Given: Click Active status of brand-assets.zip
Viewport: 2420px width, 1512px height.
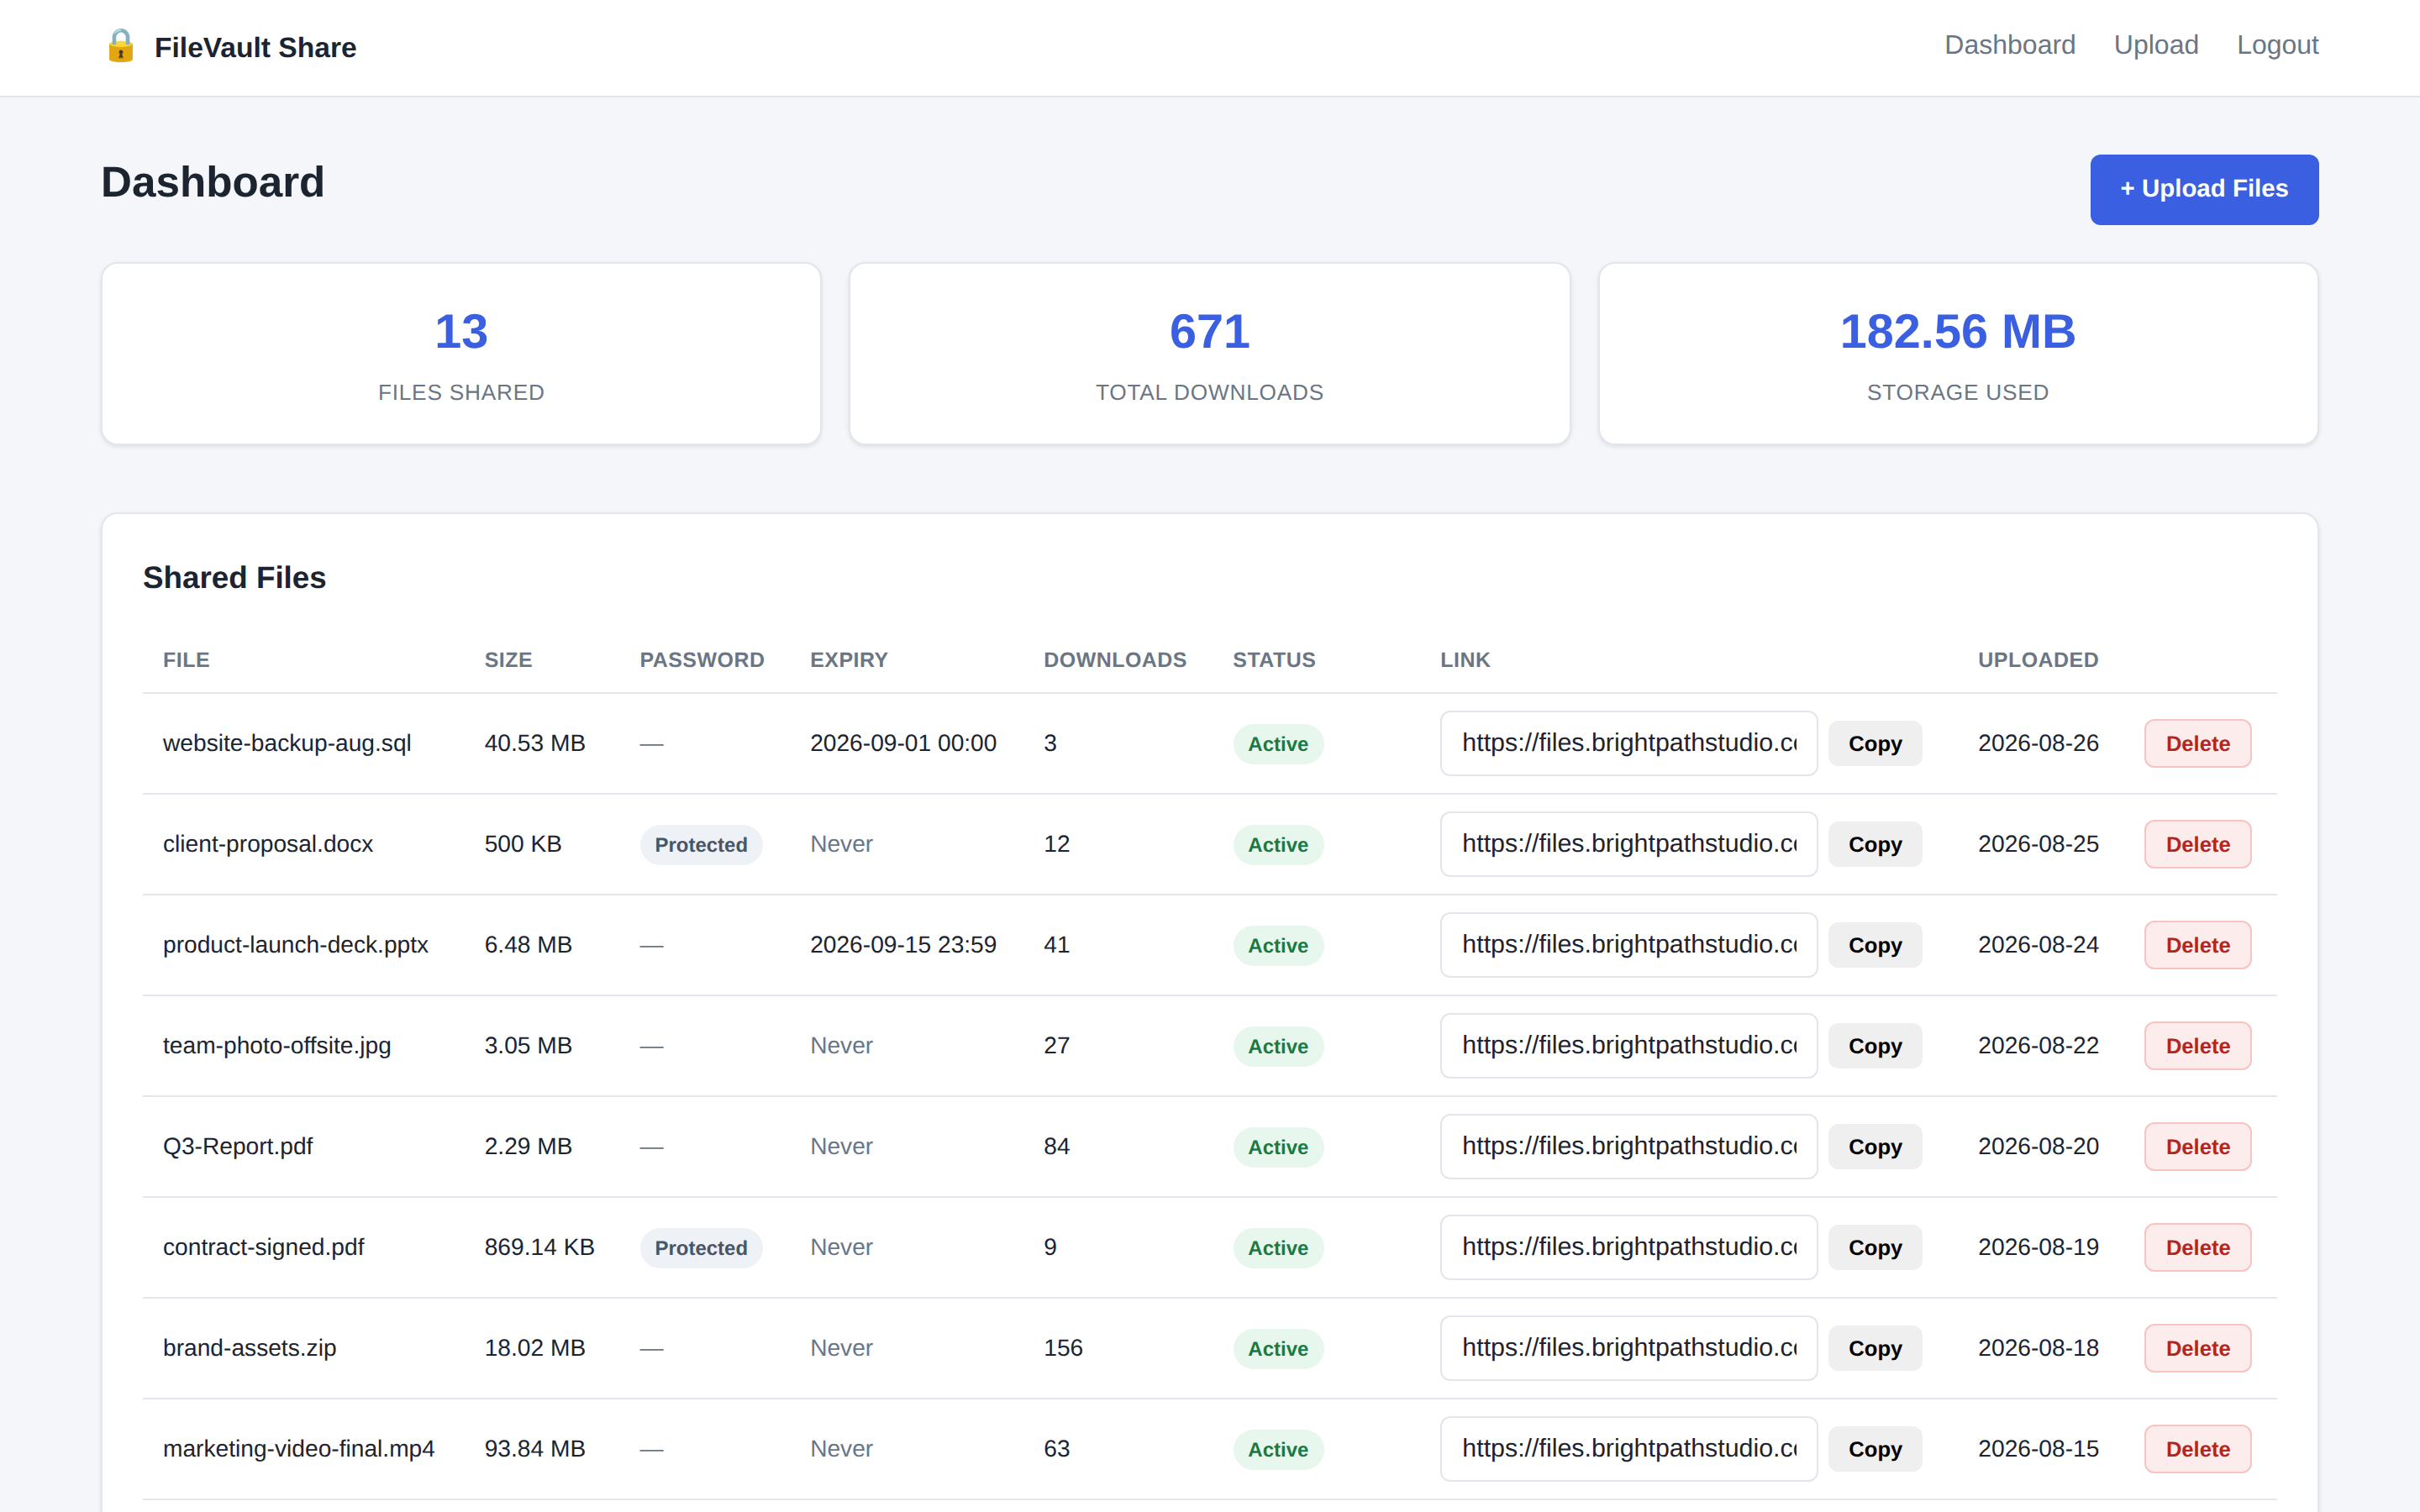Looking at the screenshot, I should pyautogui.click(x=1277, y=1349).
